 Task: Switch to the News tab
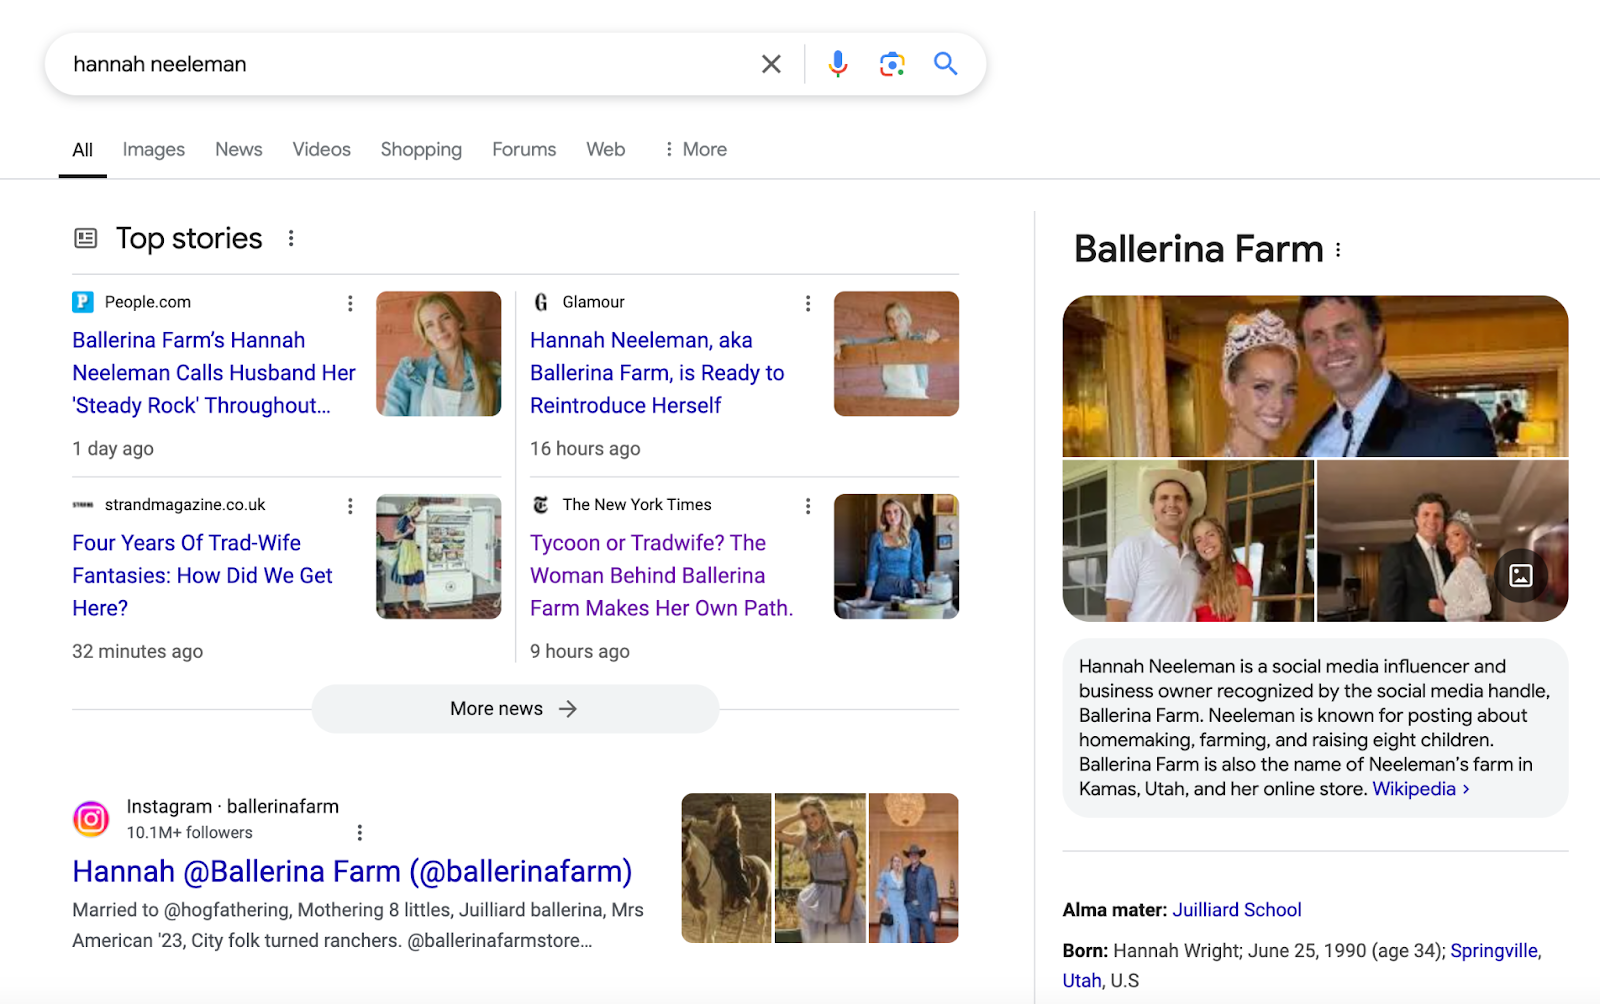(x=239, y=149)
